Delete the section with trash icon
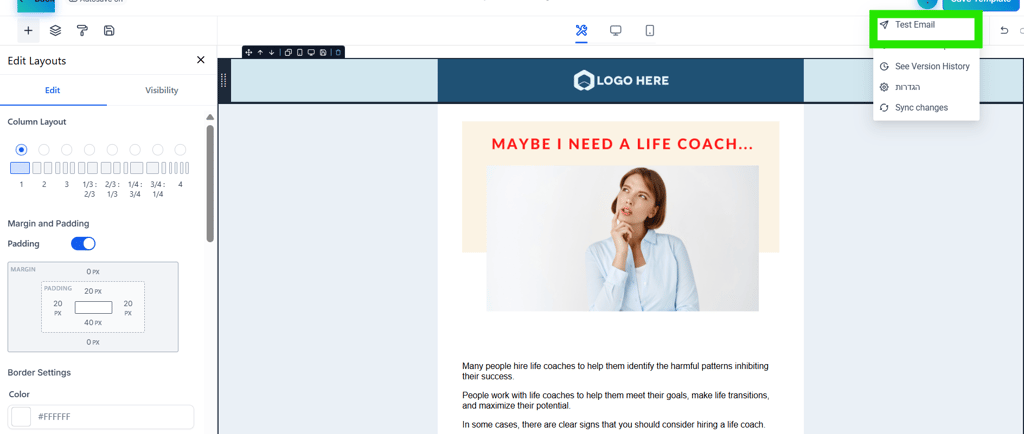The width and height of the screenshot is (1024, 434). (338, 52)
